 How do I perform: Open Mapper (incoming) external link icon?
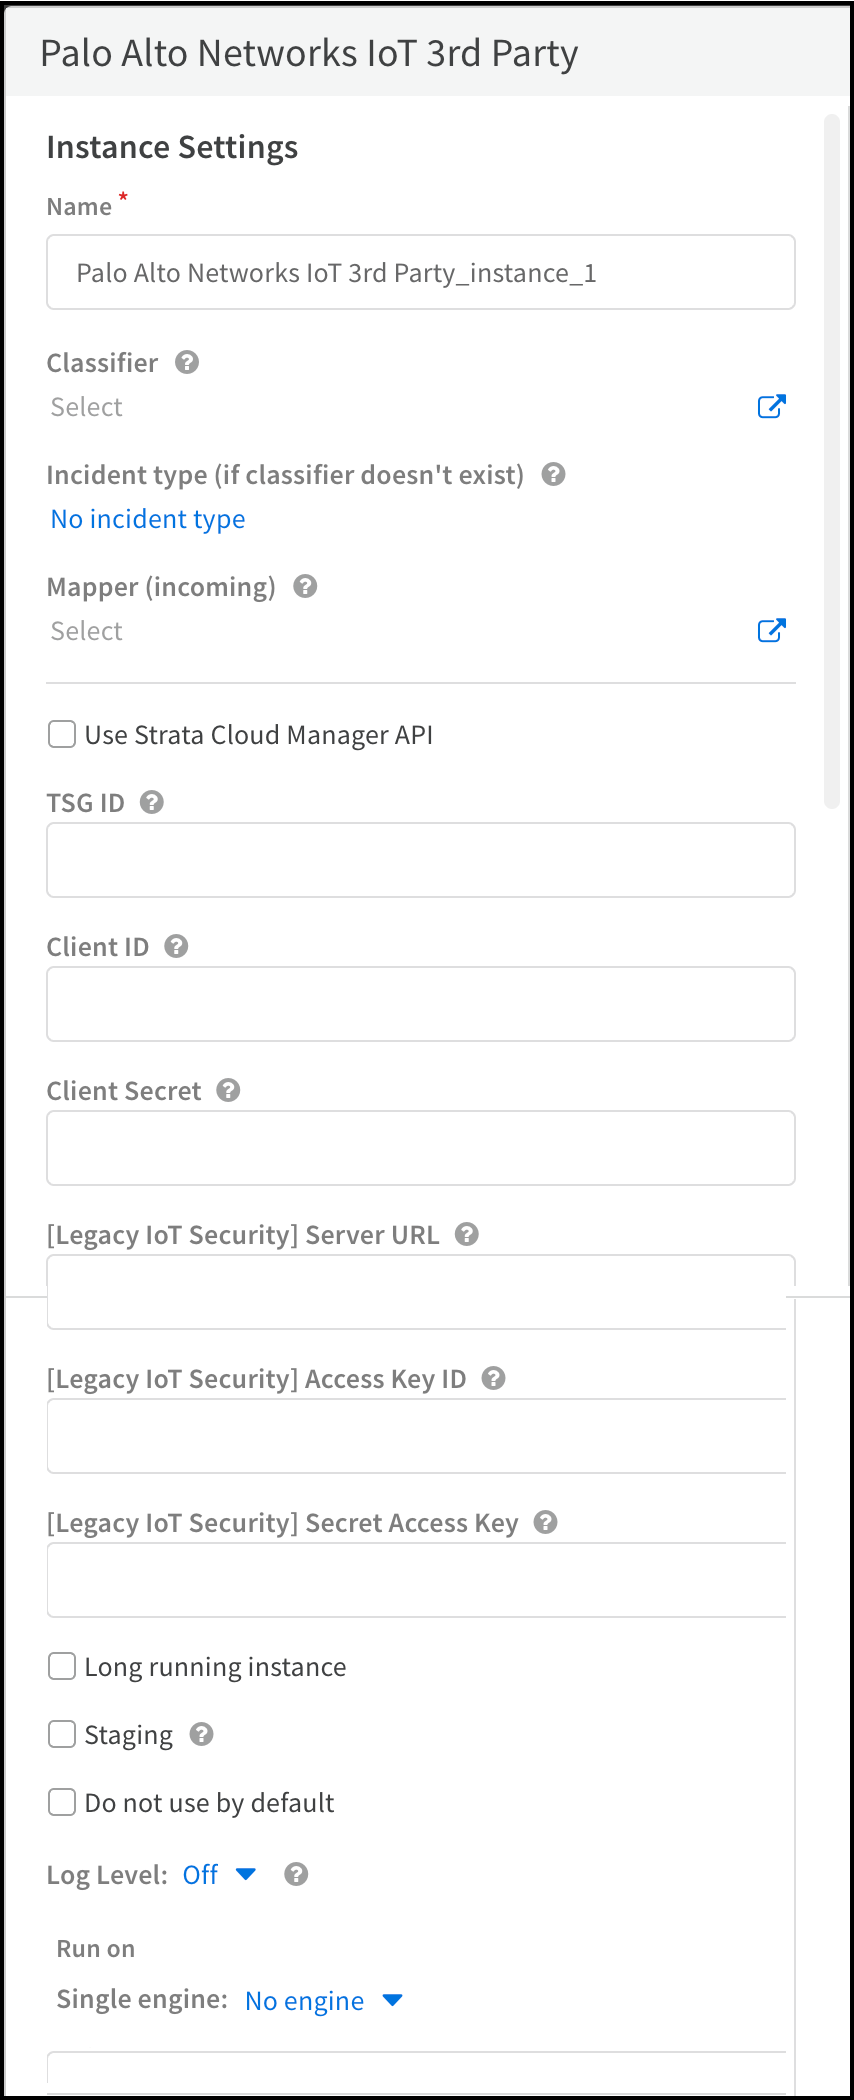pos(771,630)
